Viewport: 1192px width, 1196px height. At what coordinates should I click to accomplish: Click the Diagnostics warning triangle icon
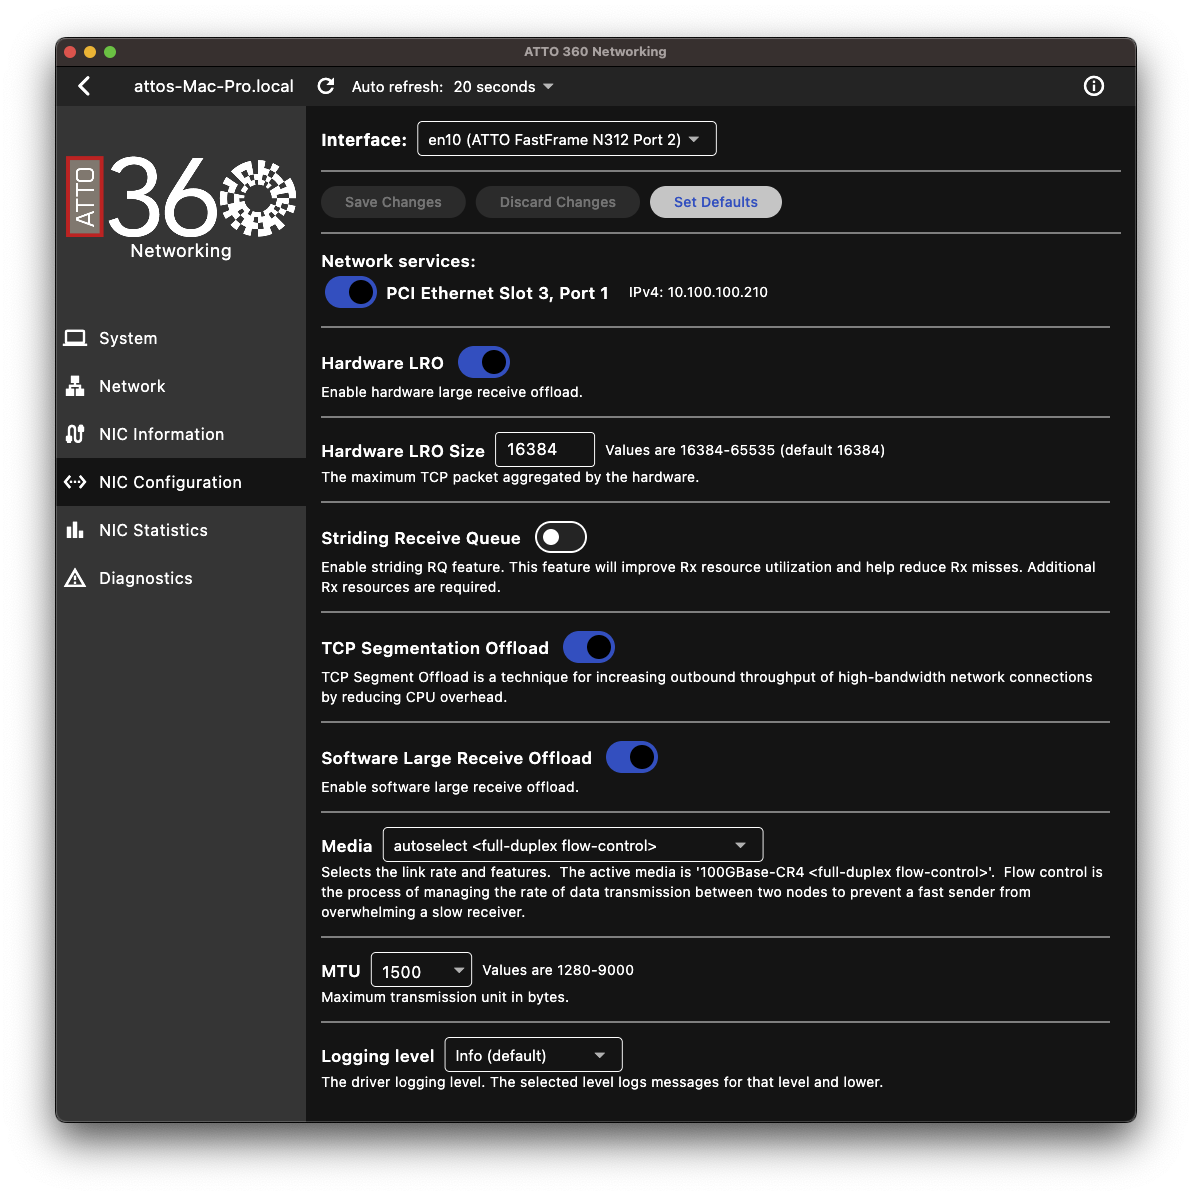click(x=75, y=578)
